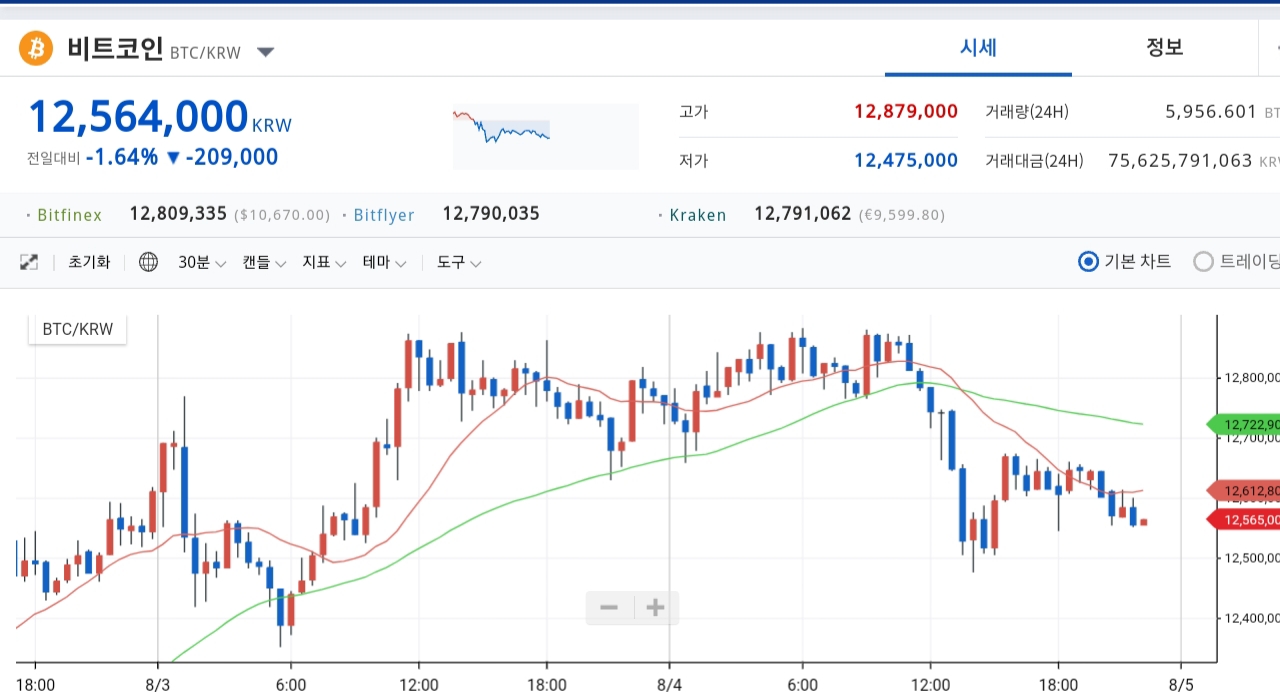This screenshot has height=692, width=1280.
Task: Switch to the 정보 tab
Action: 1164,48
